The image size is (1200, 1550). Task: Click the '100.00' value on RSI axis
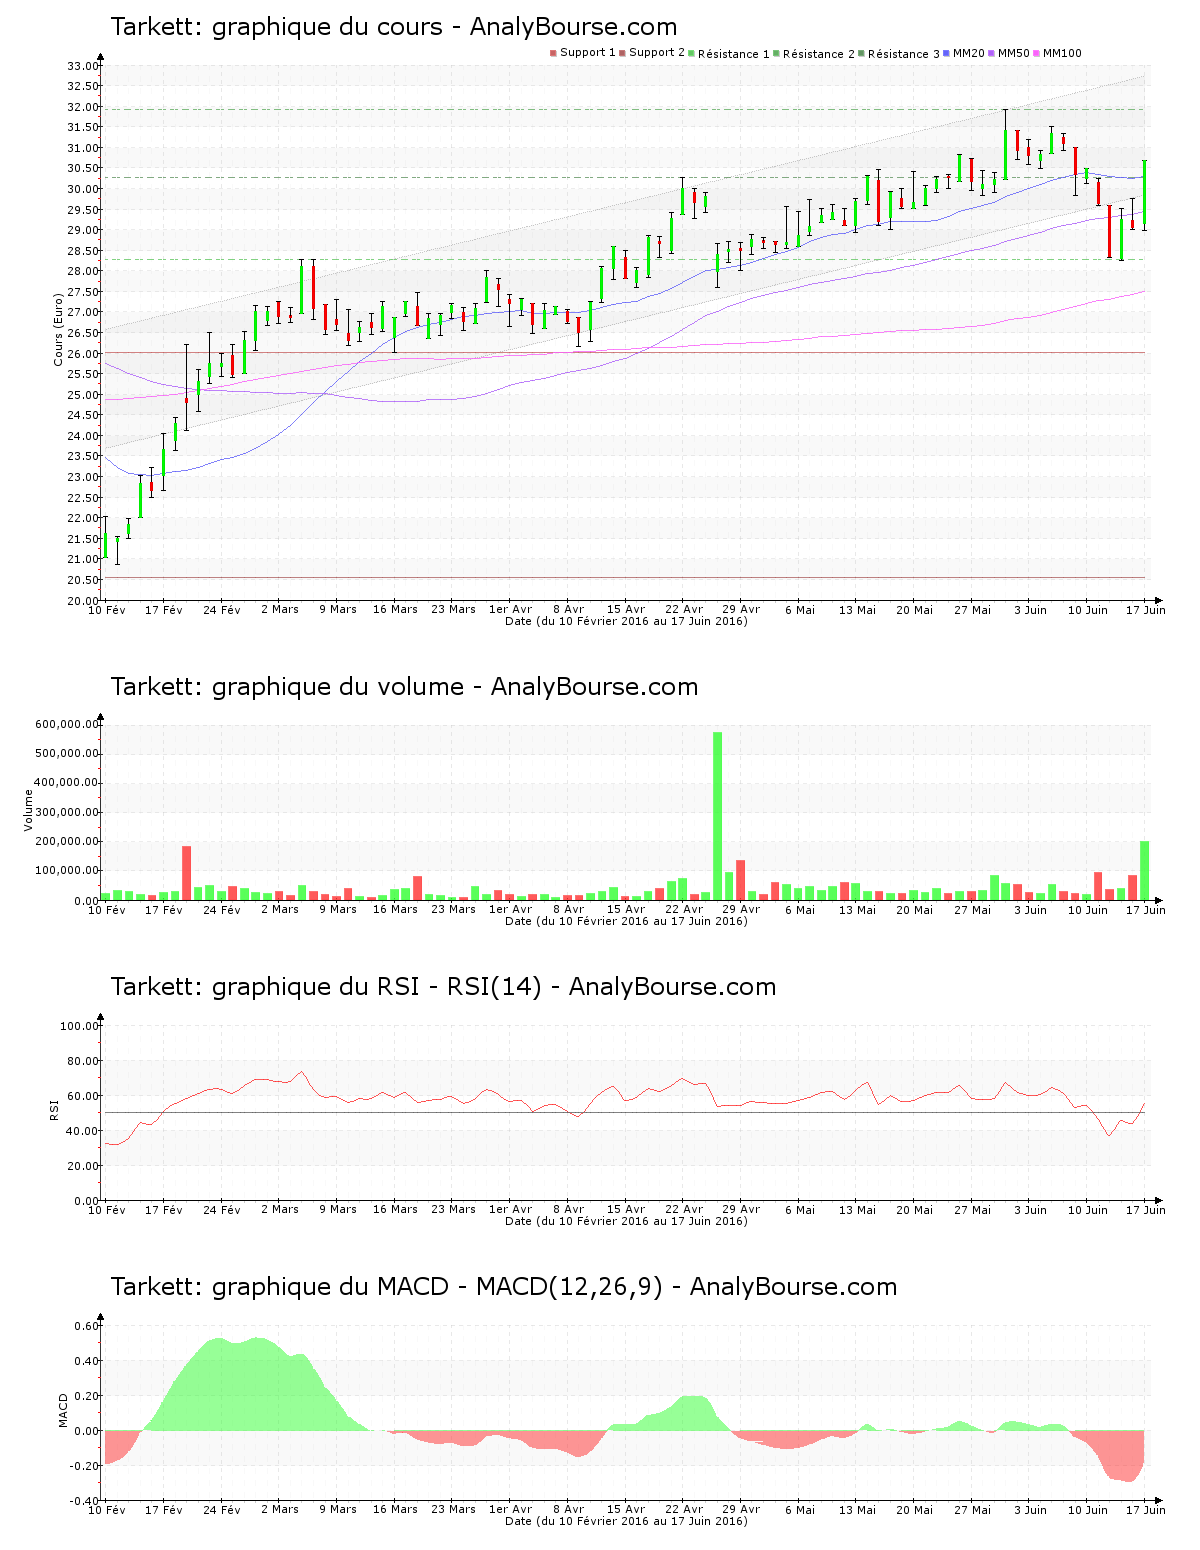(x=80, y=1026)
